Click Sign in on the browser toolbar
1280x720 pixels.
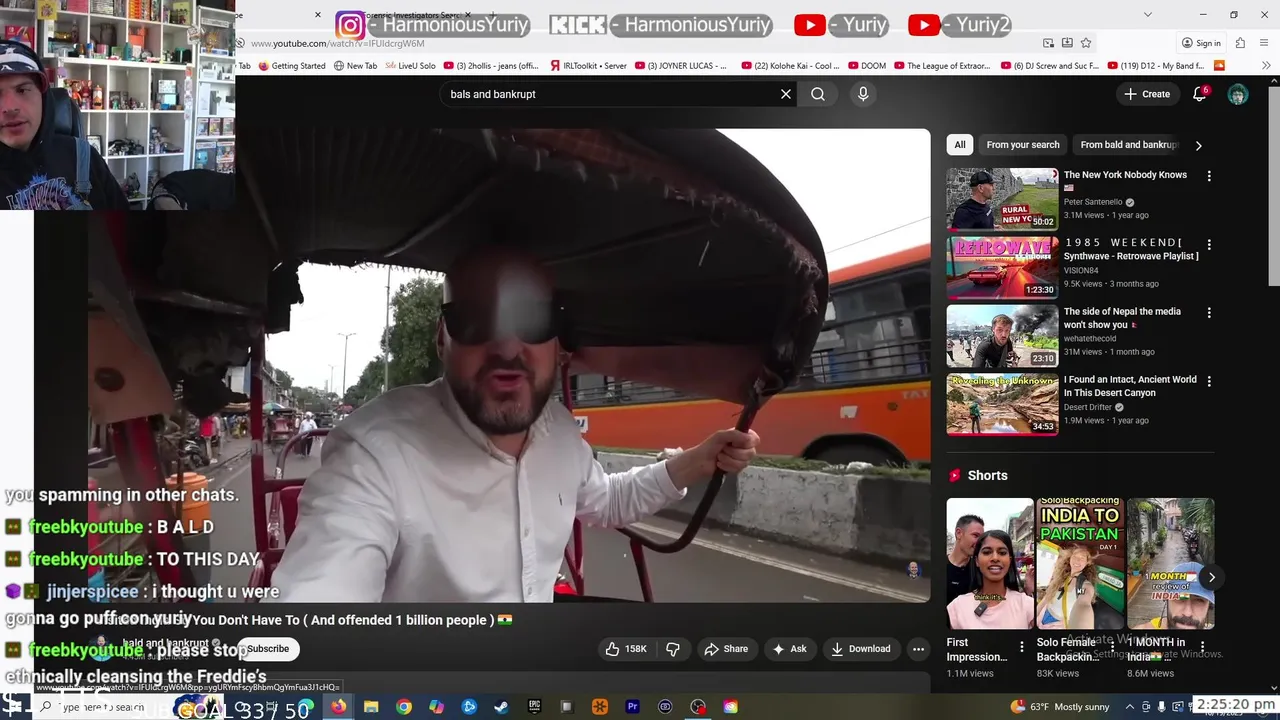[x=1201, y=43]
